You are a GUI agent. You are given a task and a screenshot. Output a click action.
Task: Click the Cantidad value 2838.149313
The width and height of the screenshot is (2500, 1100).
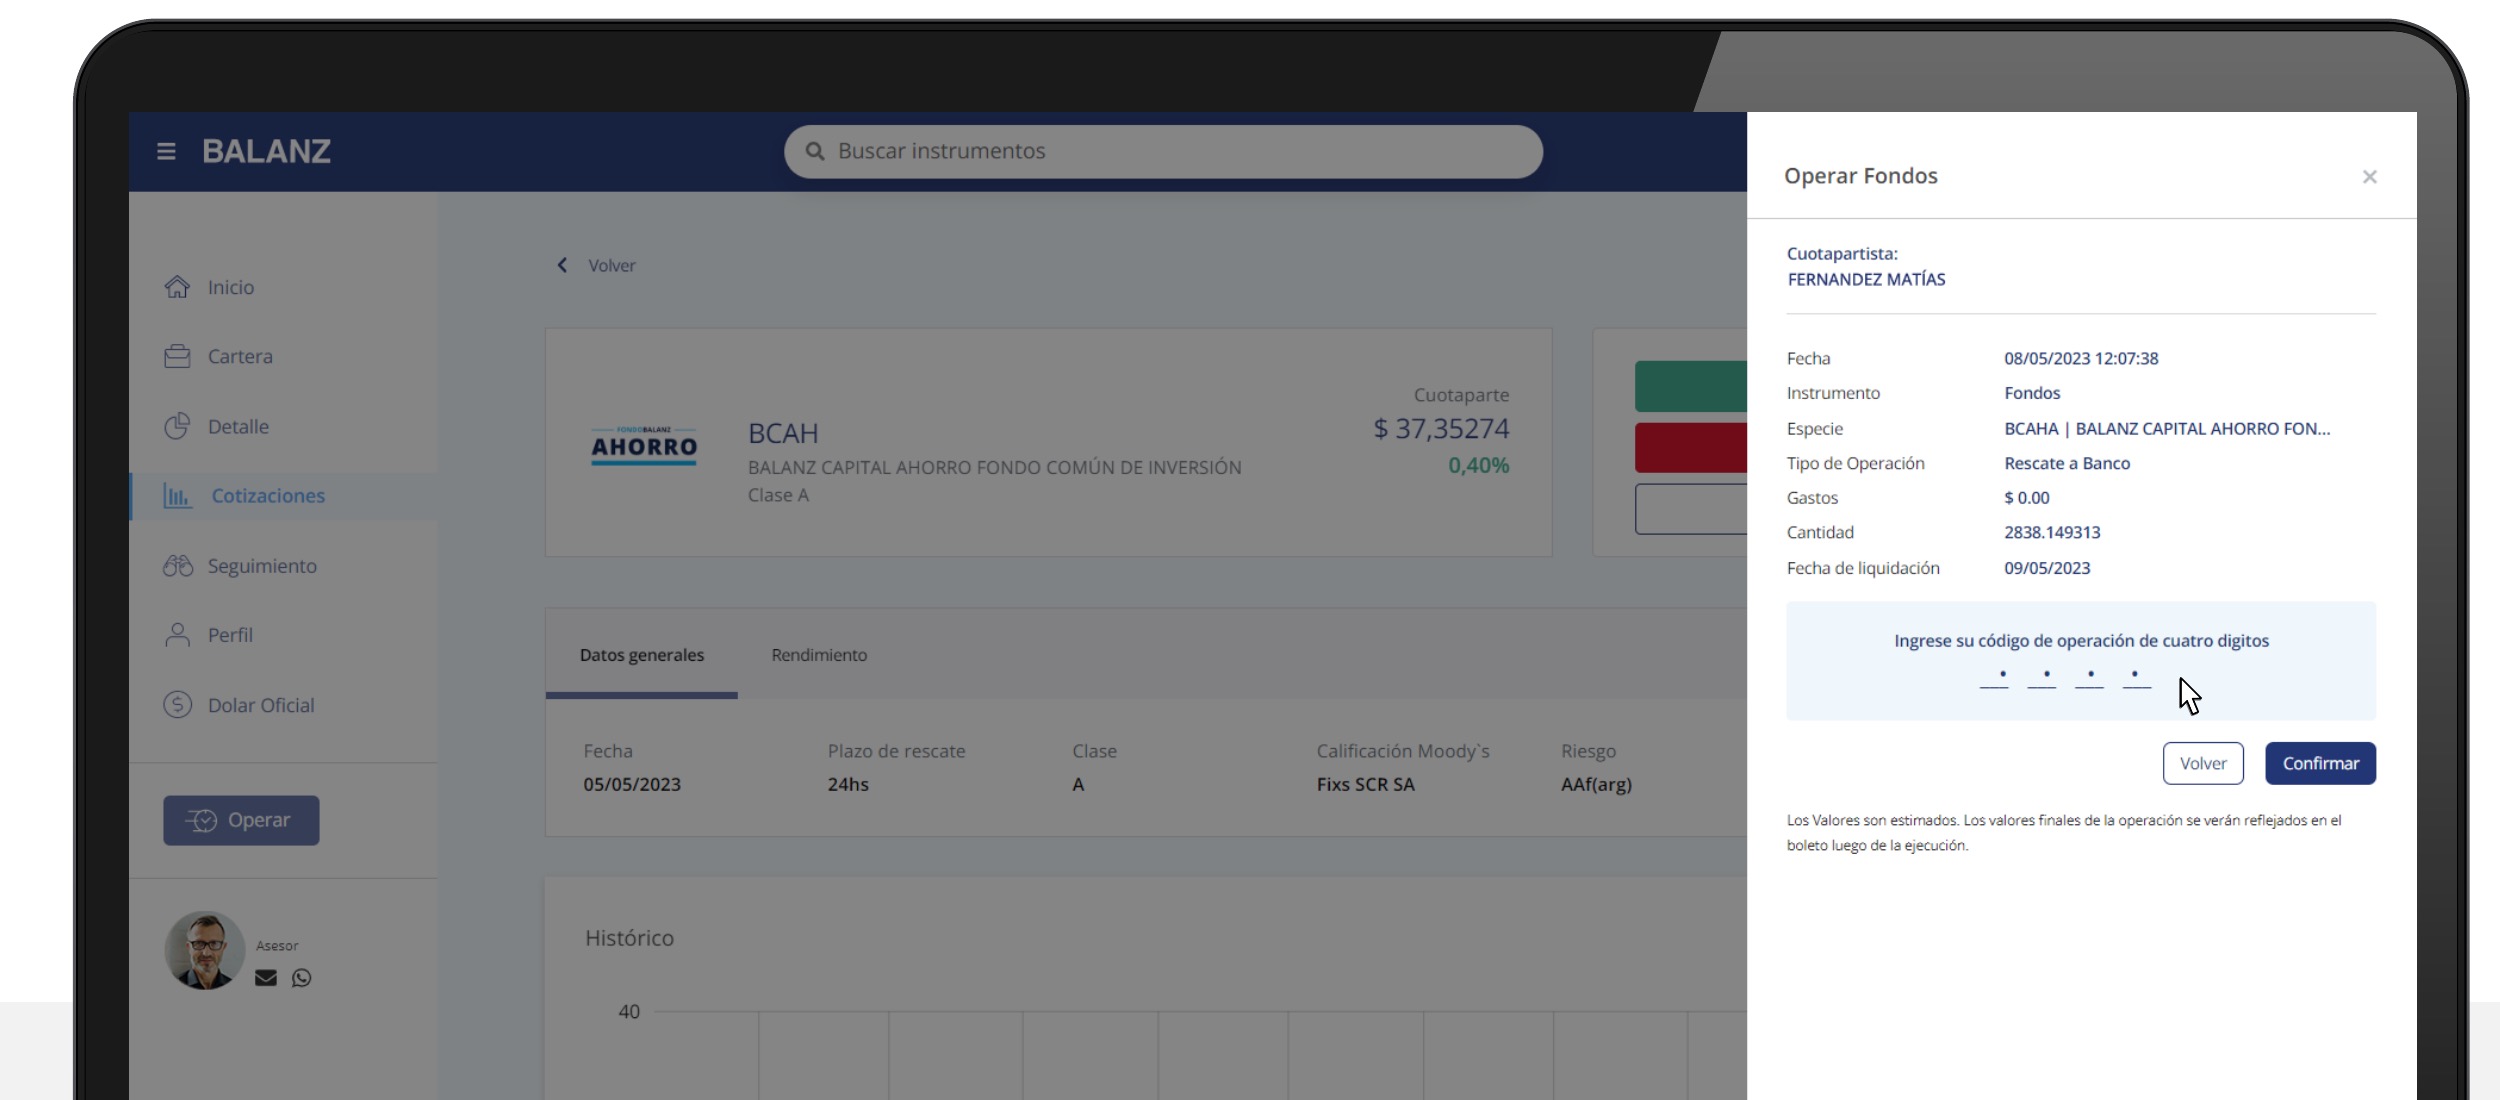click(x=2052, y=532)
